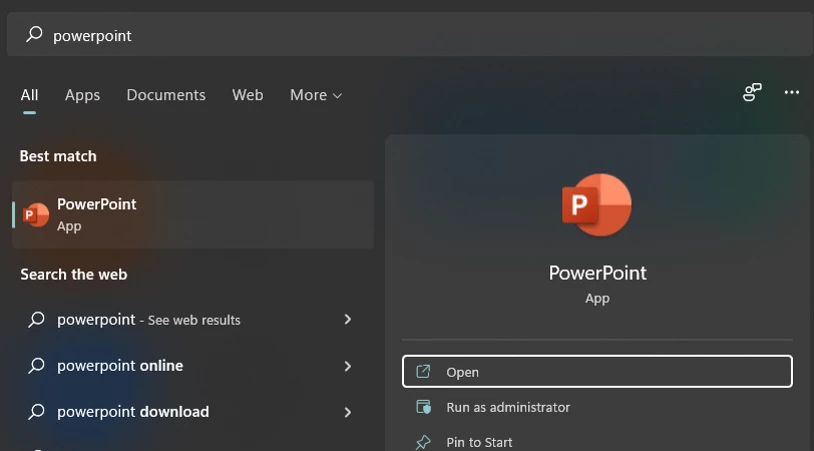Switch to the Web tab
Image resolution: width=814 pixels, height=451 pixels.
(248, 95)
